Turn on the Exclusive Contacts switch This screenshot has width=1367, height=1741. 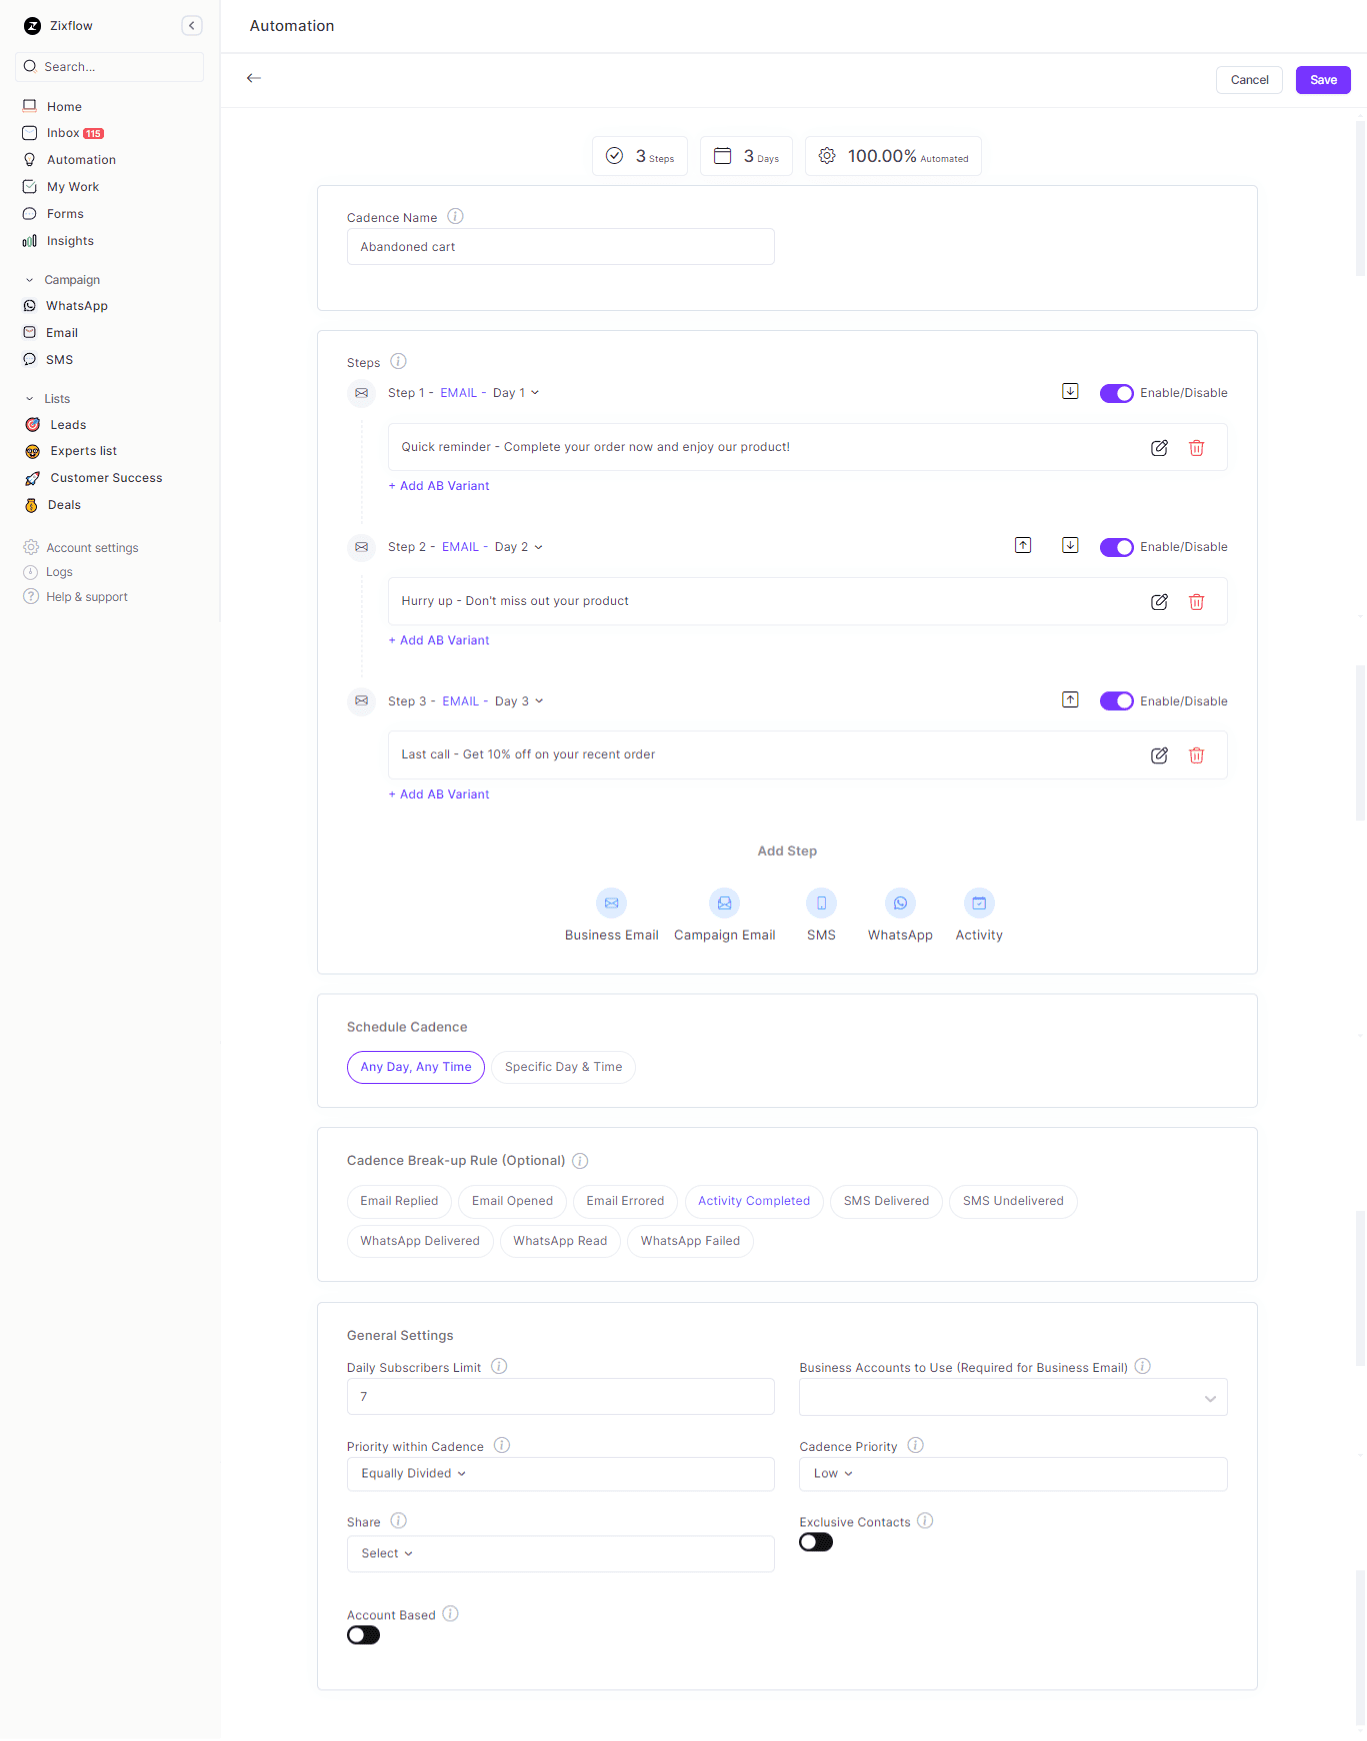[816, 1542]
